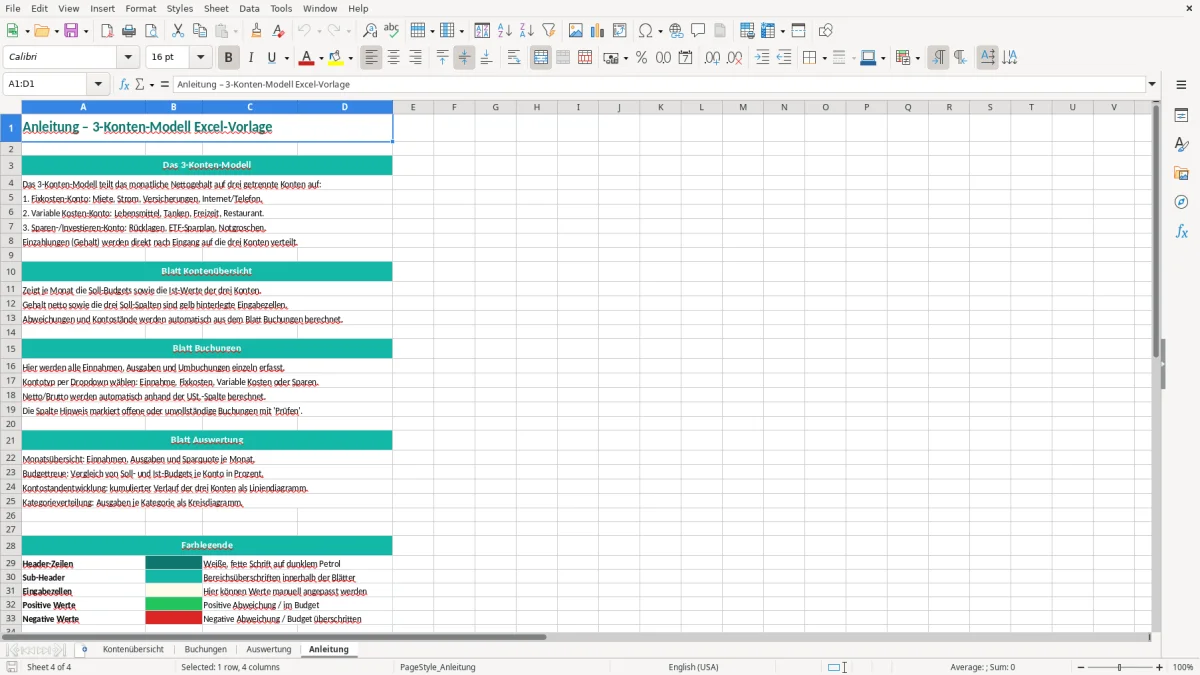Click the Print icon
The width and height of the screenshot is (1200, 675).
coord(129,31)
